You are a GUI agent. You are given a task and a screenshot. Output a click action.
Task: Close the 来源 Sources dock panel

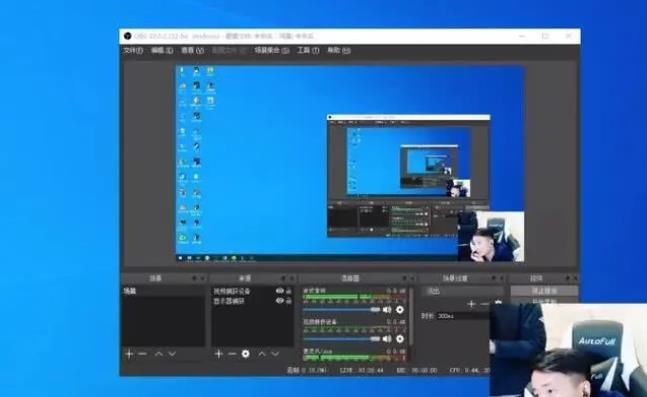(292, 279)
